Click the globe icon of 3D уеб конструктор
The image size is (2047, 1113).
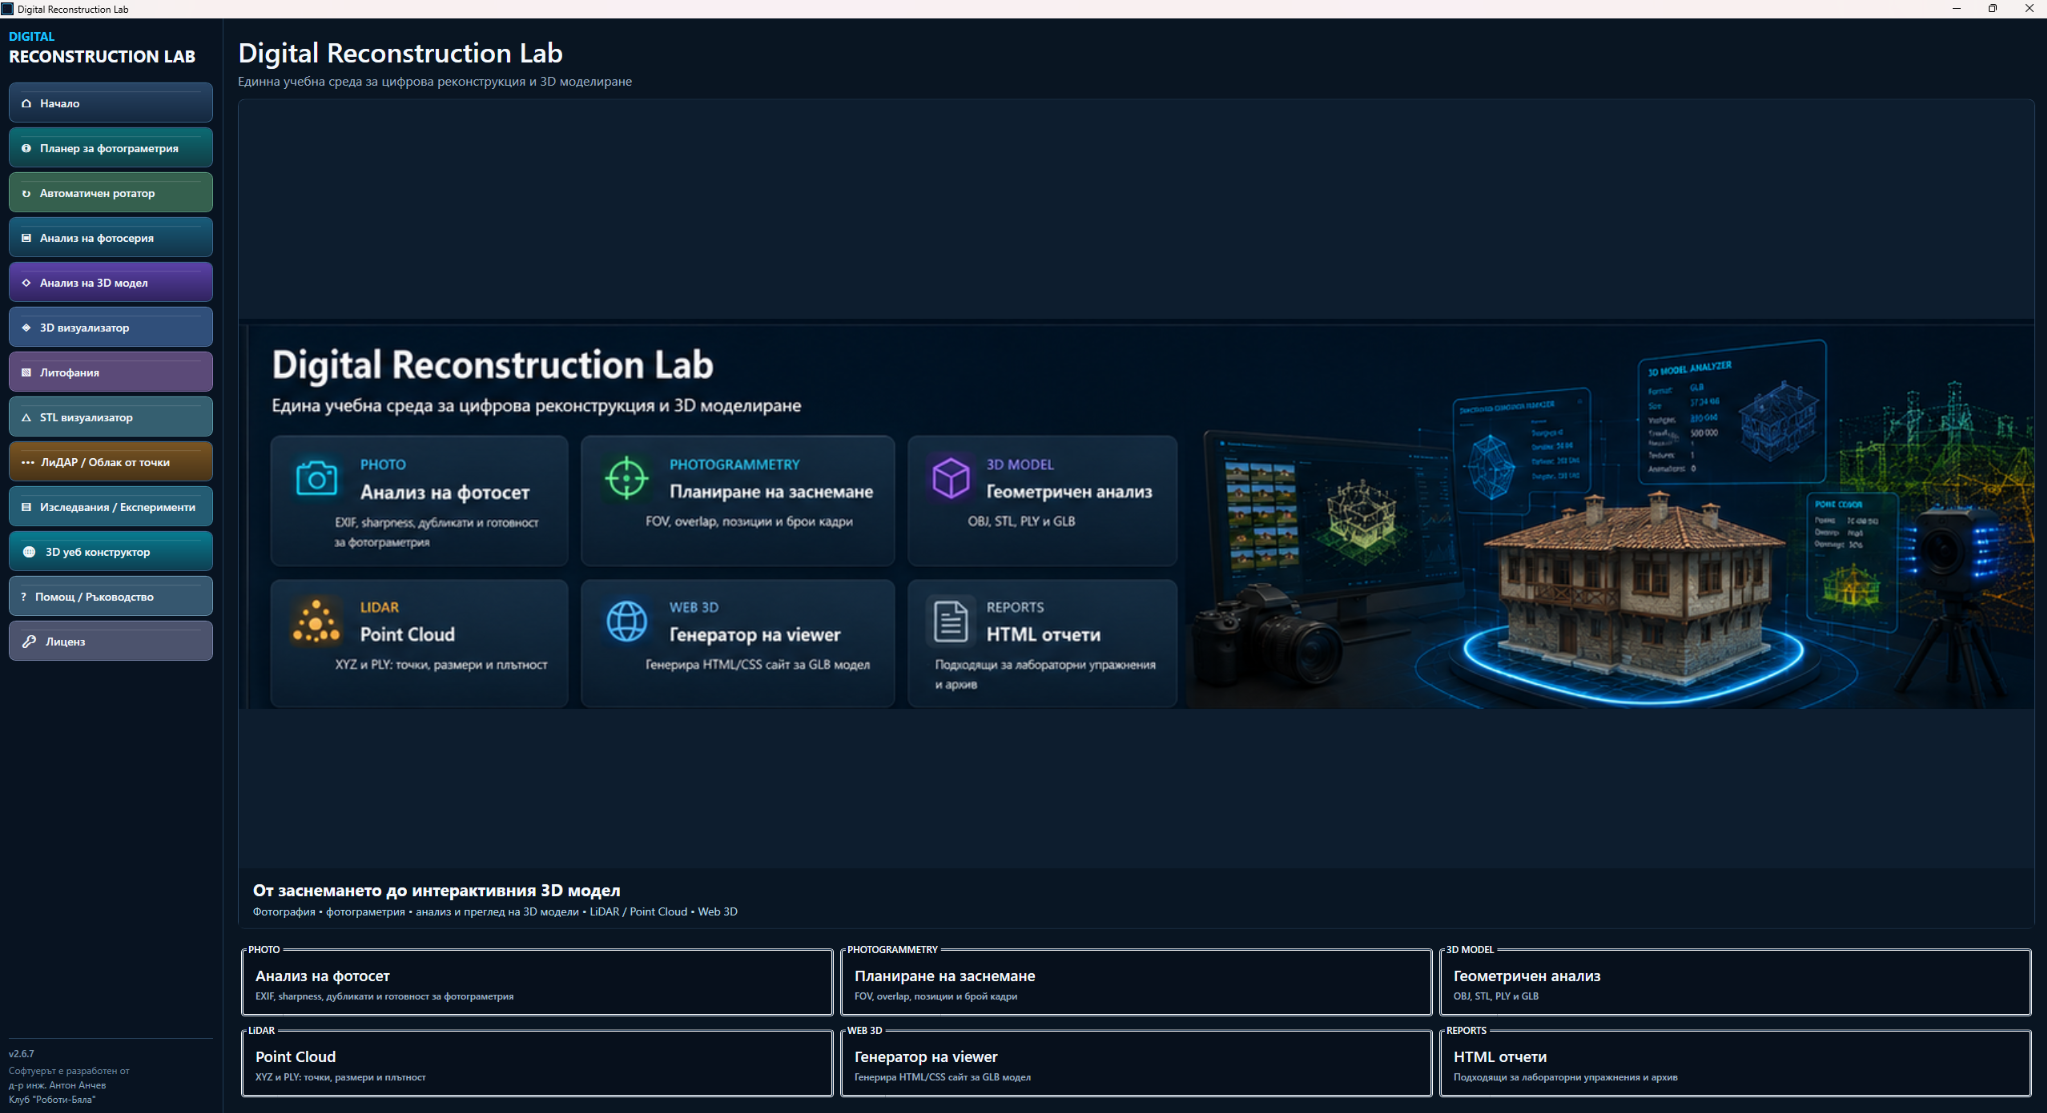29,552
